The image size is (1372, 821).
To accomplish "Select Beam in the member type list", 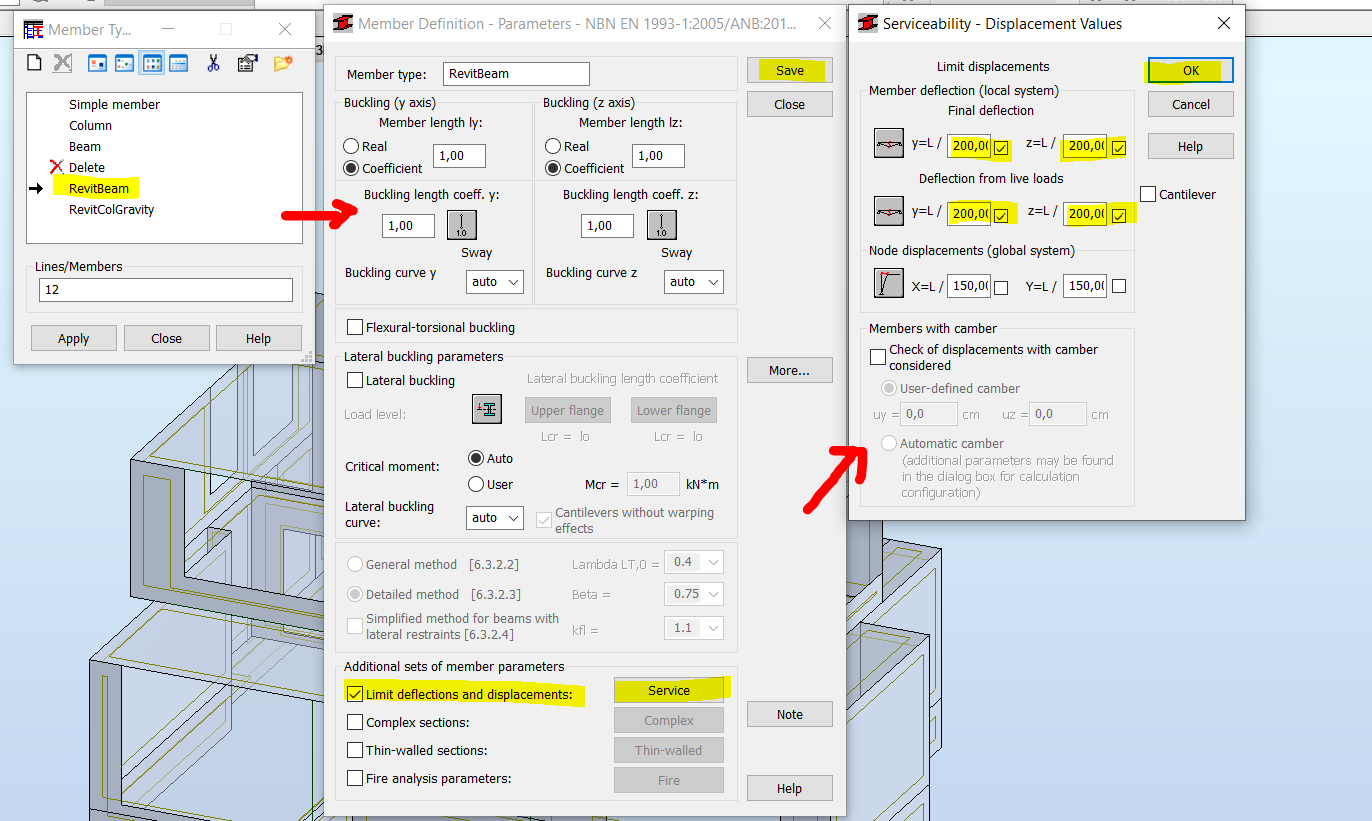I will pyautogui.click(x=84, y=146).
